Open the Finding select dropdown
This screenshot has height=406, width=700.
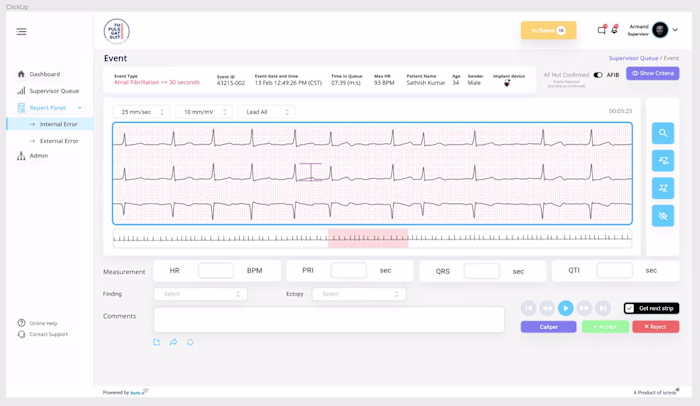click(200, 294)
